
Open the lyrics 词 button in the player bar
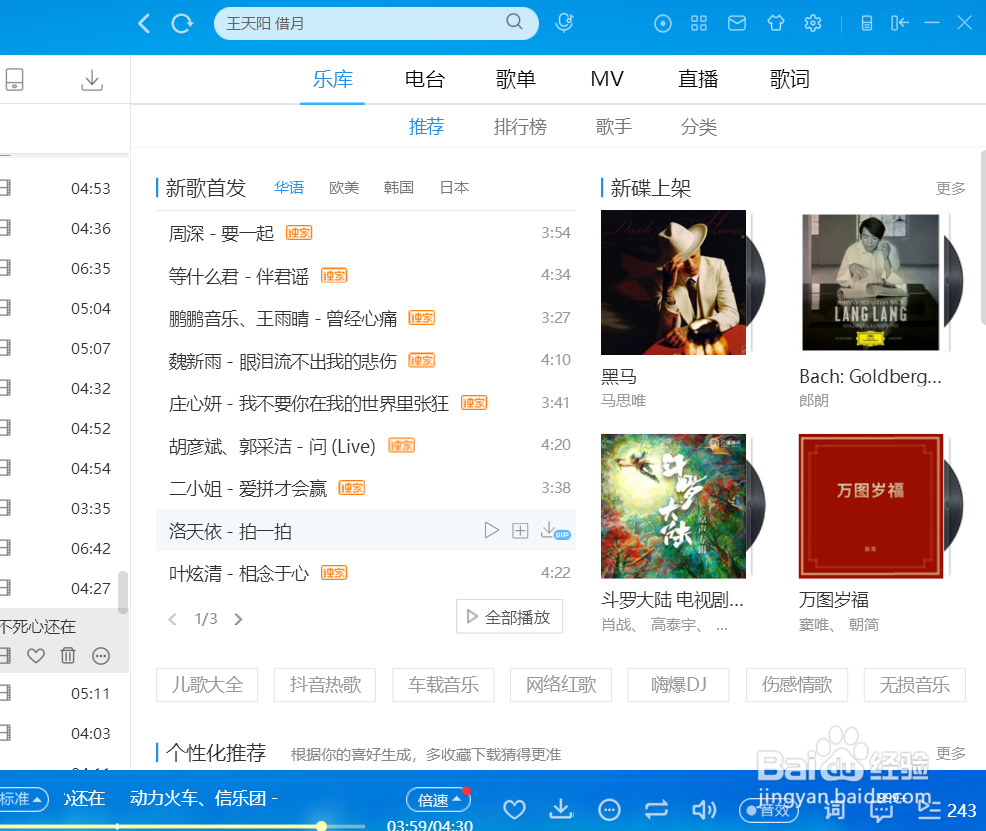point(834,810)
